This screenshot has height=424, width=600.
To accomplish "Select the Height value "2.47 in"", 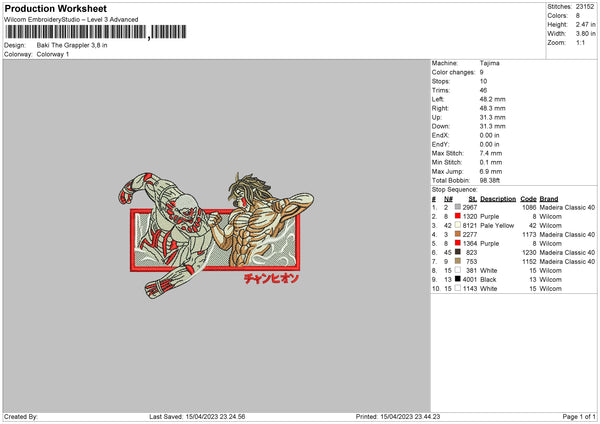I will (x=585, y=24).
